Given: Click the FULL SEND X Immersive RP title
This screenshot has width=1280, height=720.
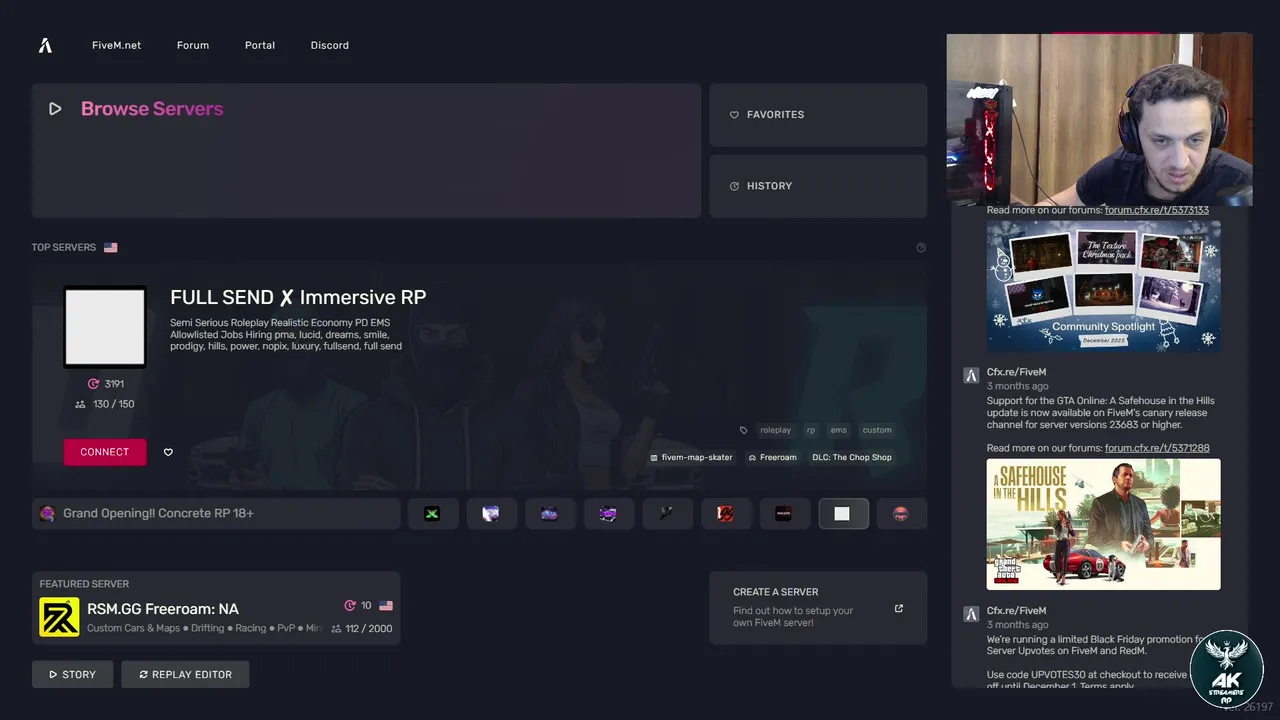Looking at the screenshot, I should [298, 297].
